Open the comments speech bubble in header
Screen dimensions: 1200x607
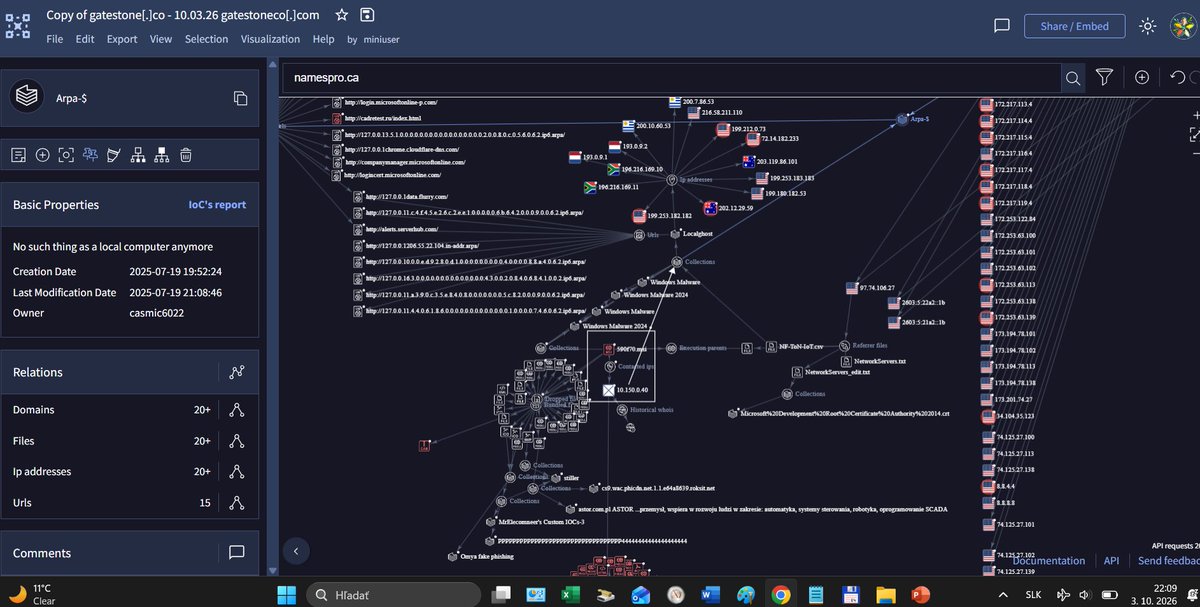[x=1002, y=26]
